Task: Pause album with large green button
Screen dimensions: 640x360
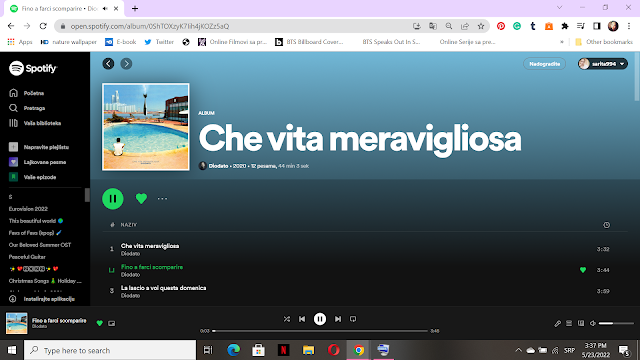Action: (x=113, y=199)
